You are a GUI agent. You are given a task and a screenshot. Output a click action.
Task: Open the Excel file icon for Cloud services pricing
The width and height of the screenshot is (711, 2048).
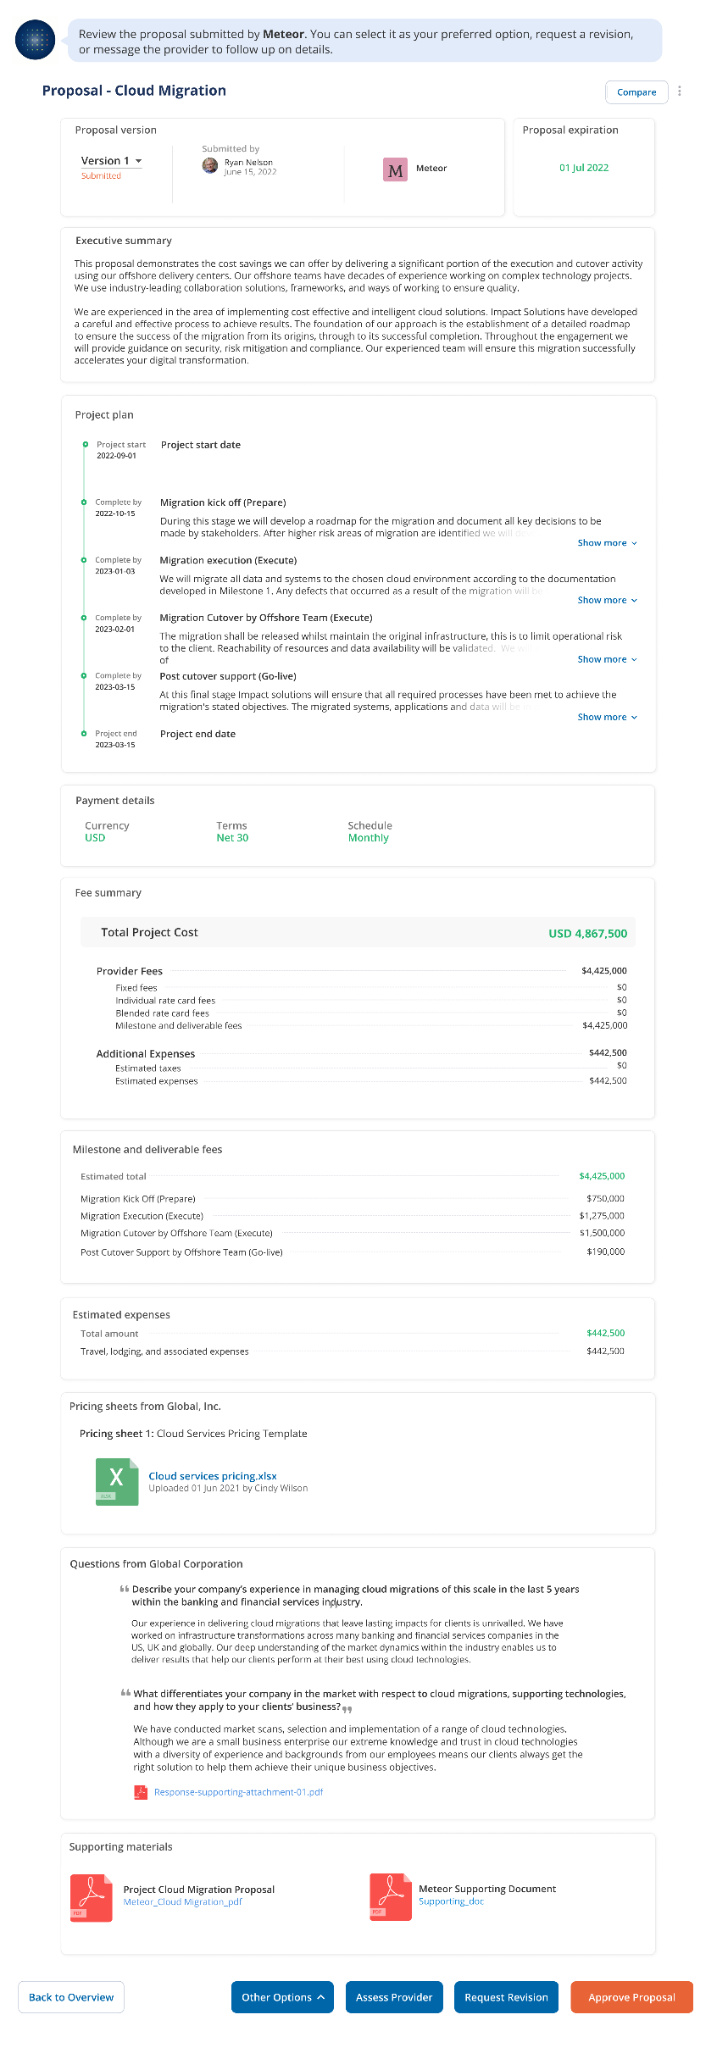[x=117, y=1481]
